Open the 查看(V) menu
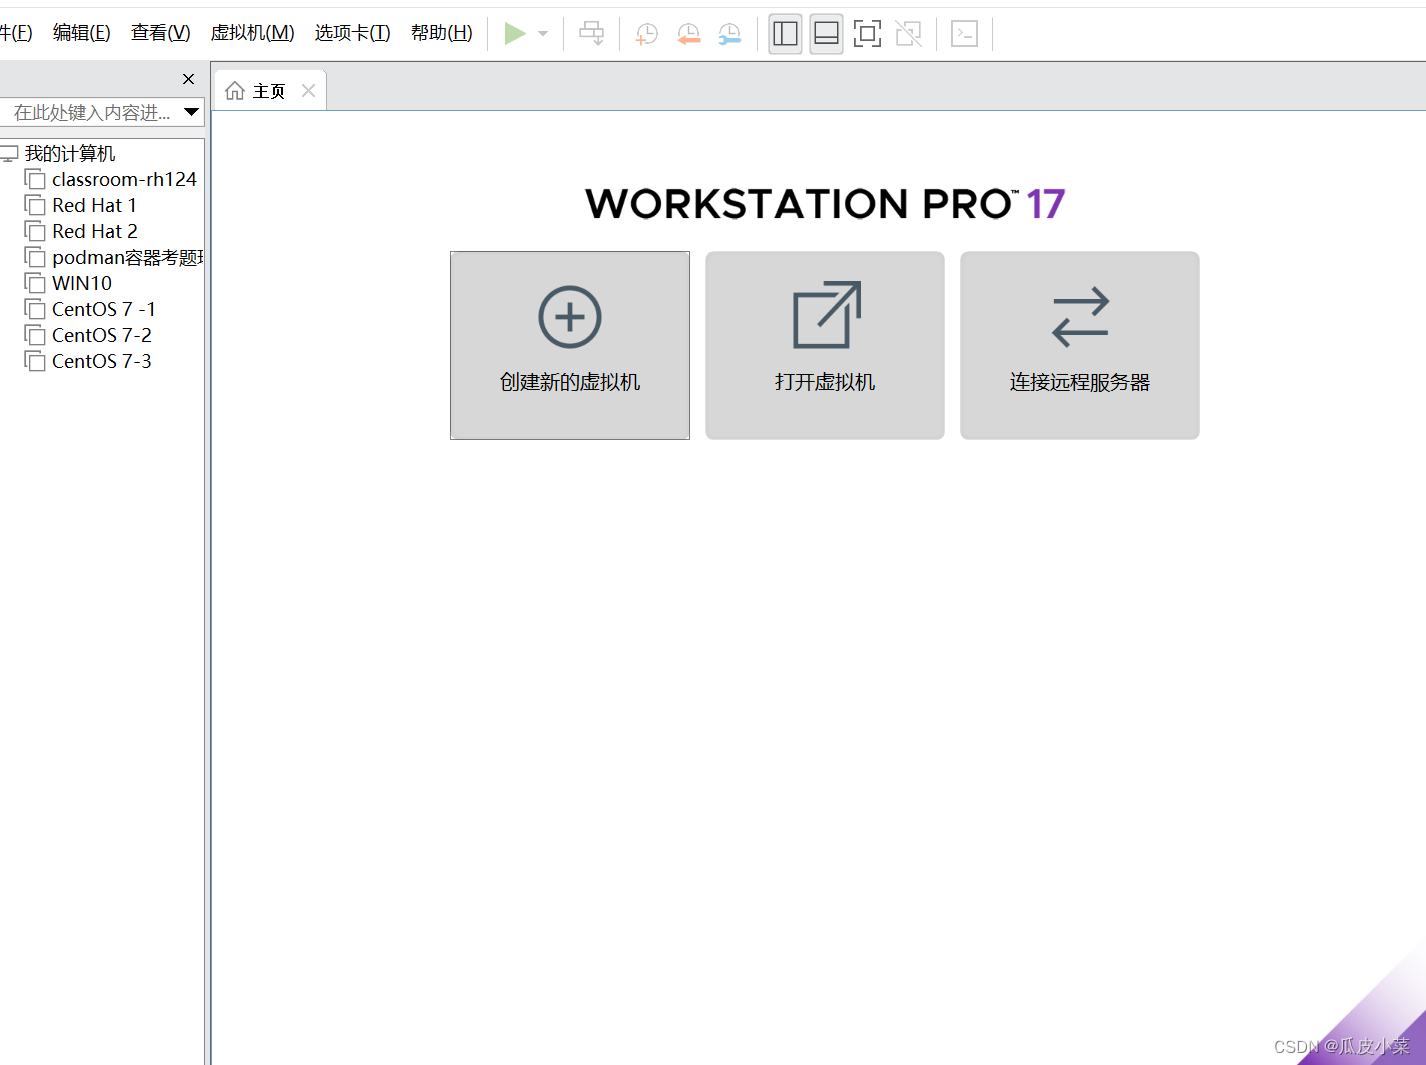The width and height of the screenshot is (1426, 1065). (161, 33)
